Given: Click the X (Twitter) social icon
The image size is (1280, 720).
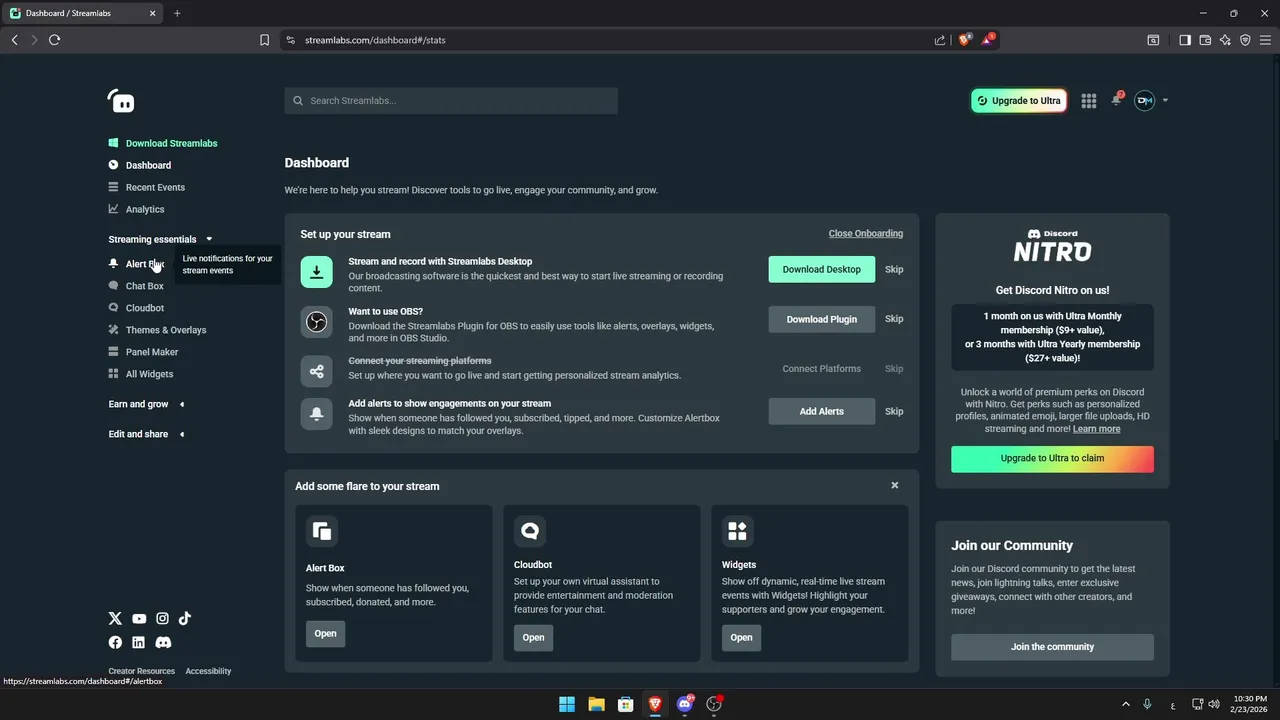Looking at the screenshot, I should click(x=115, y=618).
